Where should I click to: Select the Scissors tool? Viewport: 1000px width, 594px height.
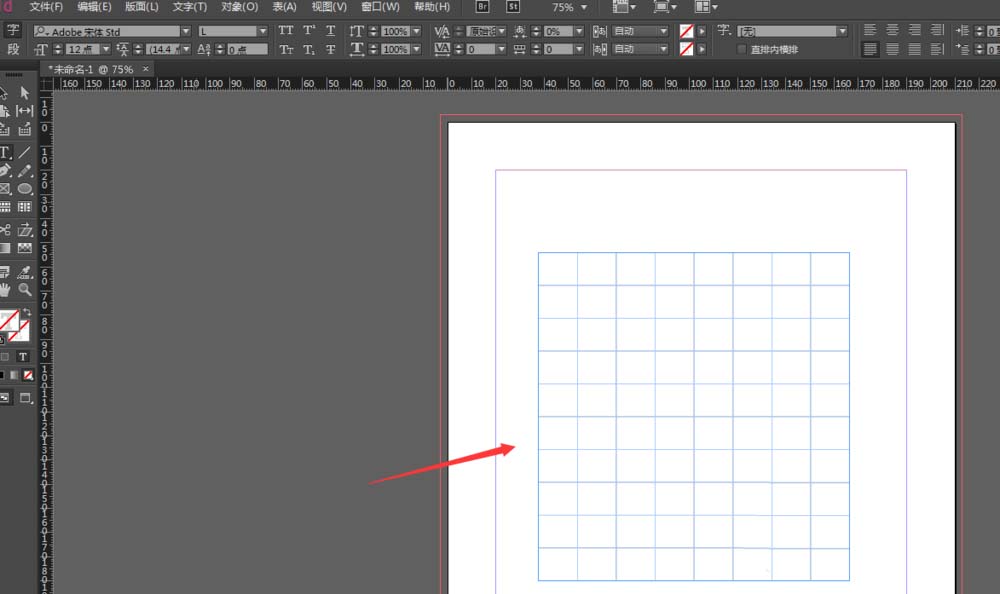5,230
